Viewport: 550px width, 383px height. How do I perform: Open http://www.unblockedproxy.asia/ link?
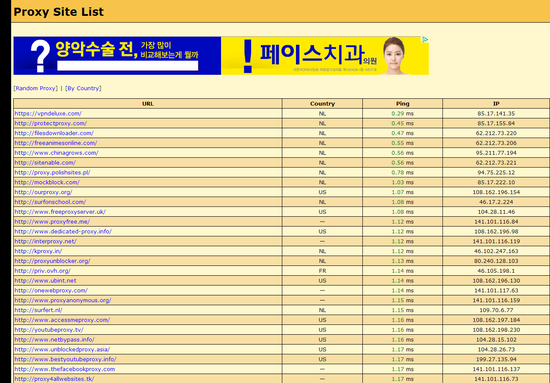pyautogui.click(x=62, y=349)
